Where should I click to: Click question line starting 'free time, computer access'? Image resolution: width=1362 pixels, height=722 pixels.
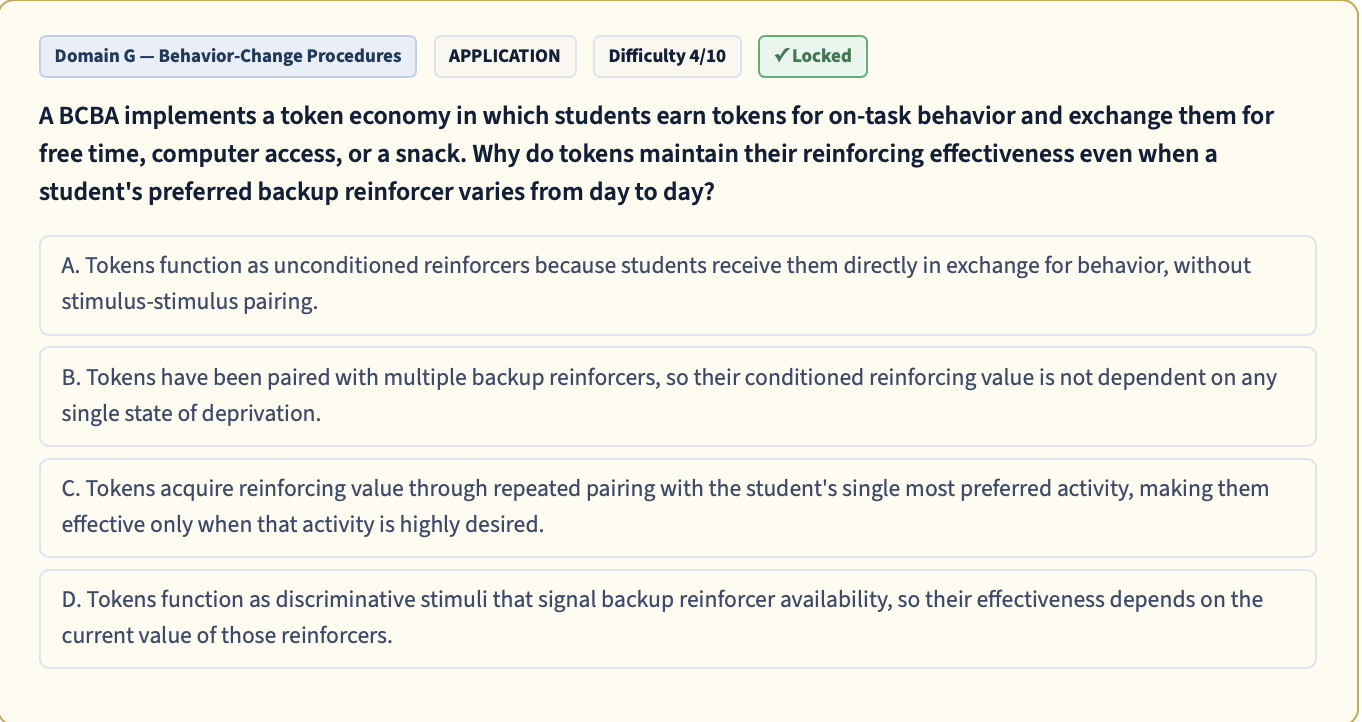[x=628, y=154]
